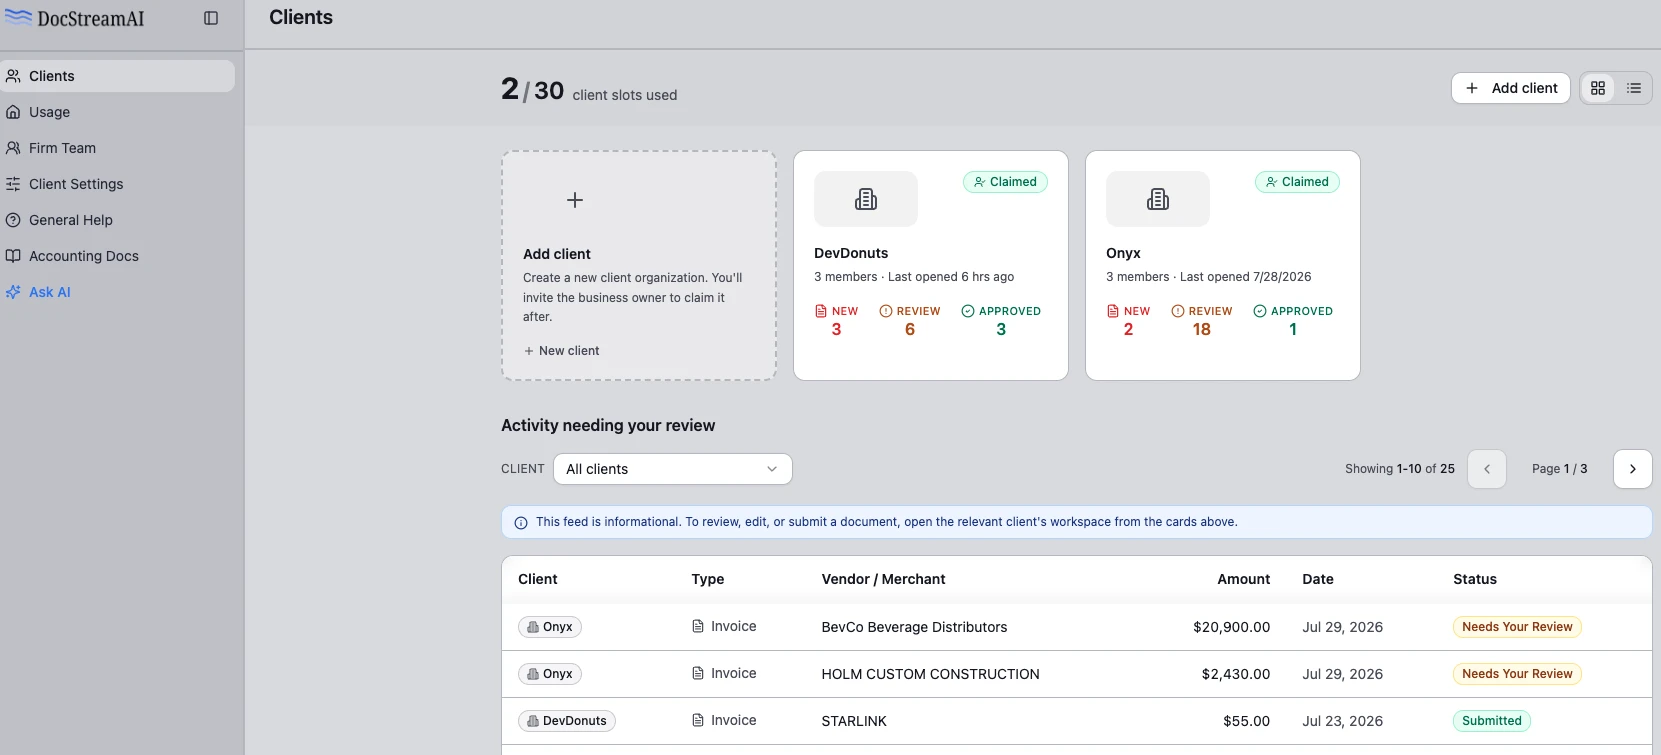This screenshot has width=1661, height=755.
Task: Click Onyx review count 18
Action: 1202,330
